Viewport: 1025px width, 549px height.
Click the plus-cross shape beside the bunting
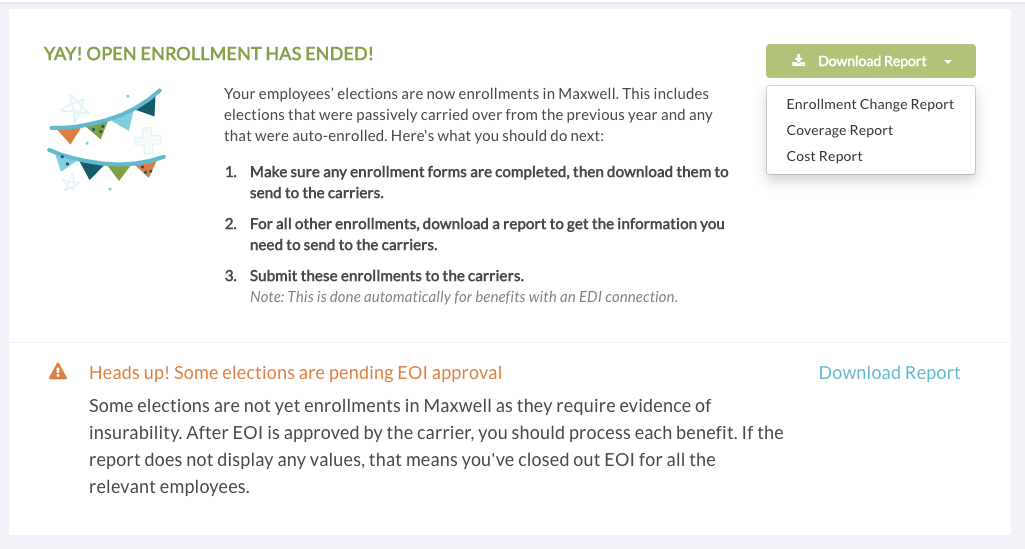click(x=147, y=141)
